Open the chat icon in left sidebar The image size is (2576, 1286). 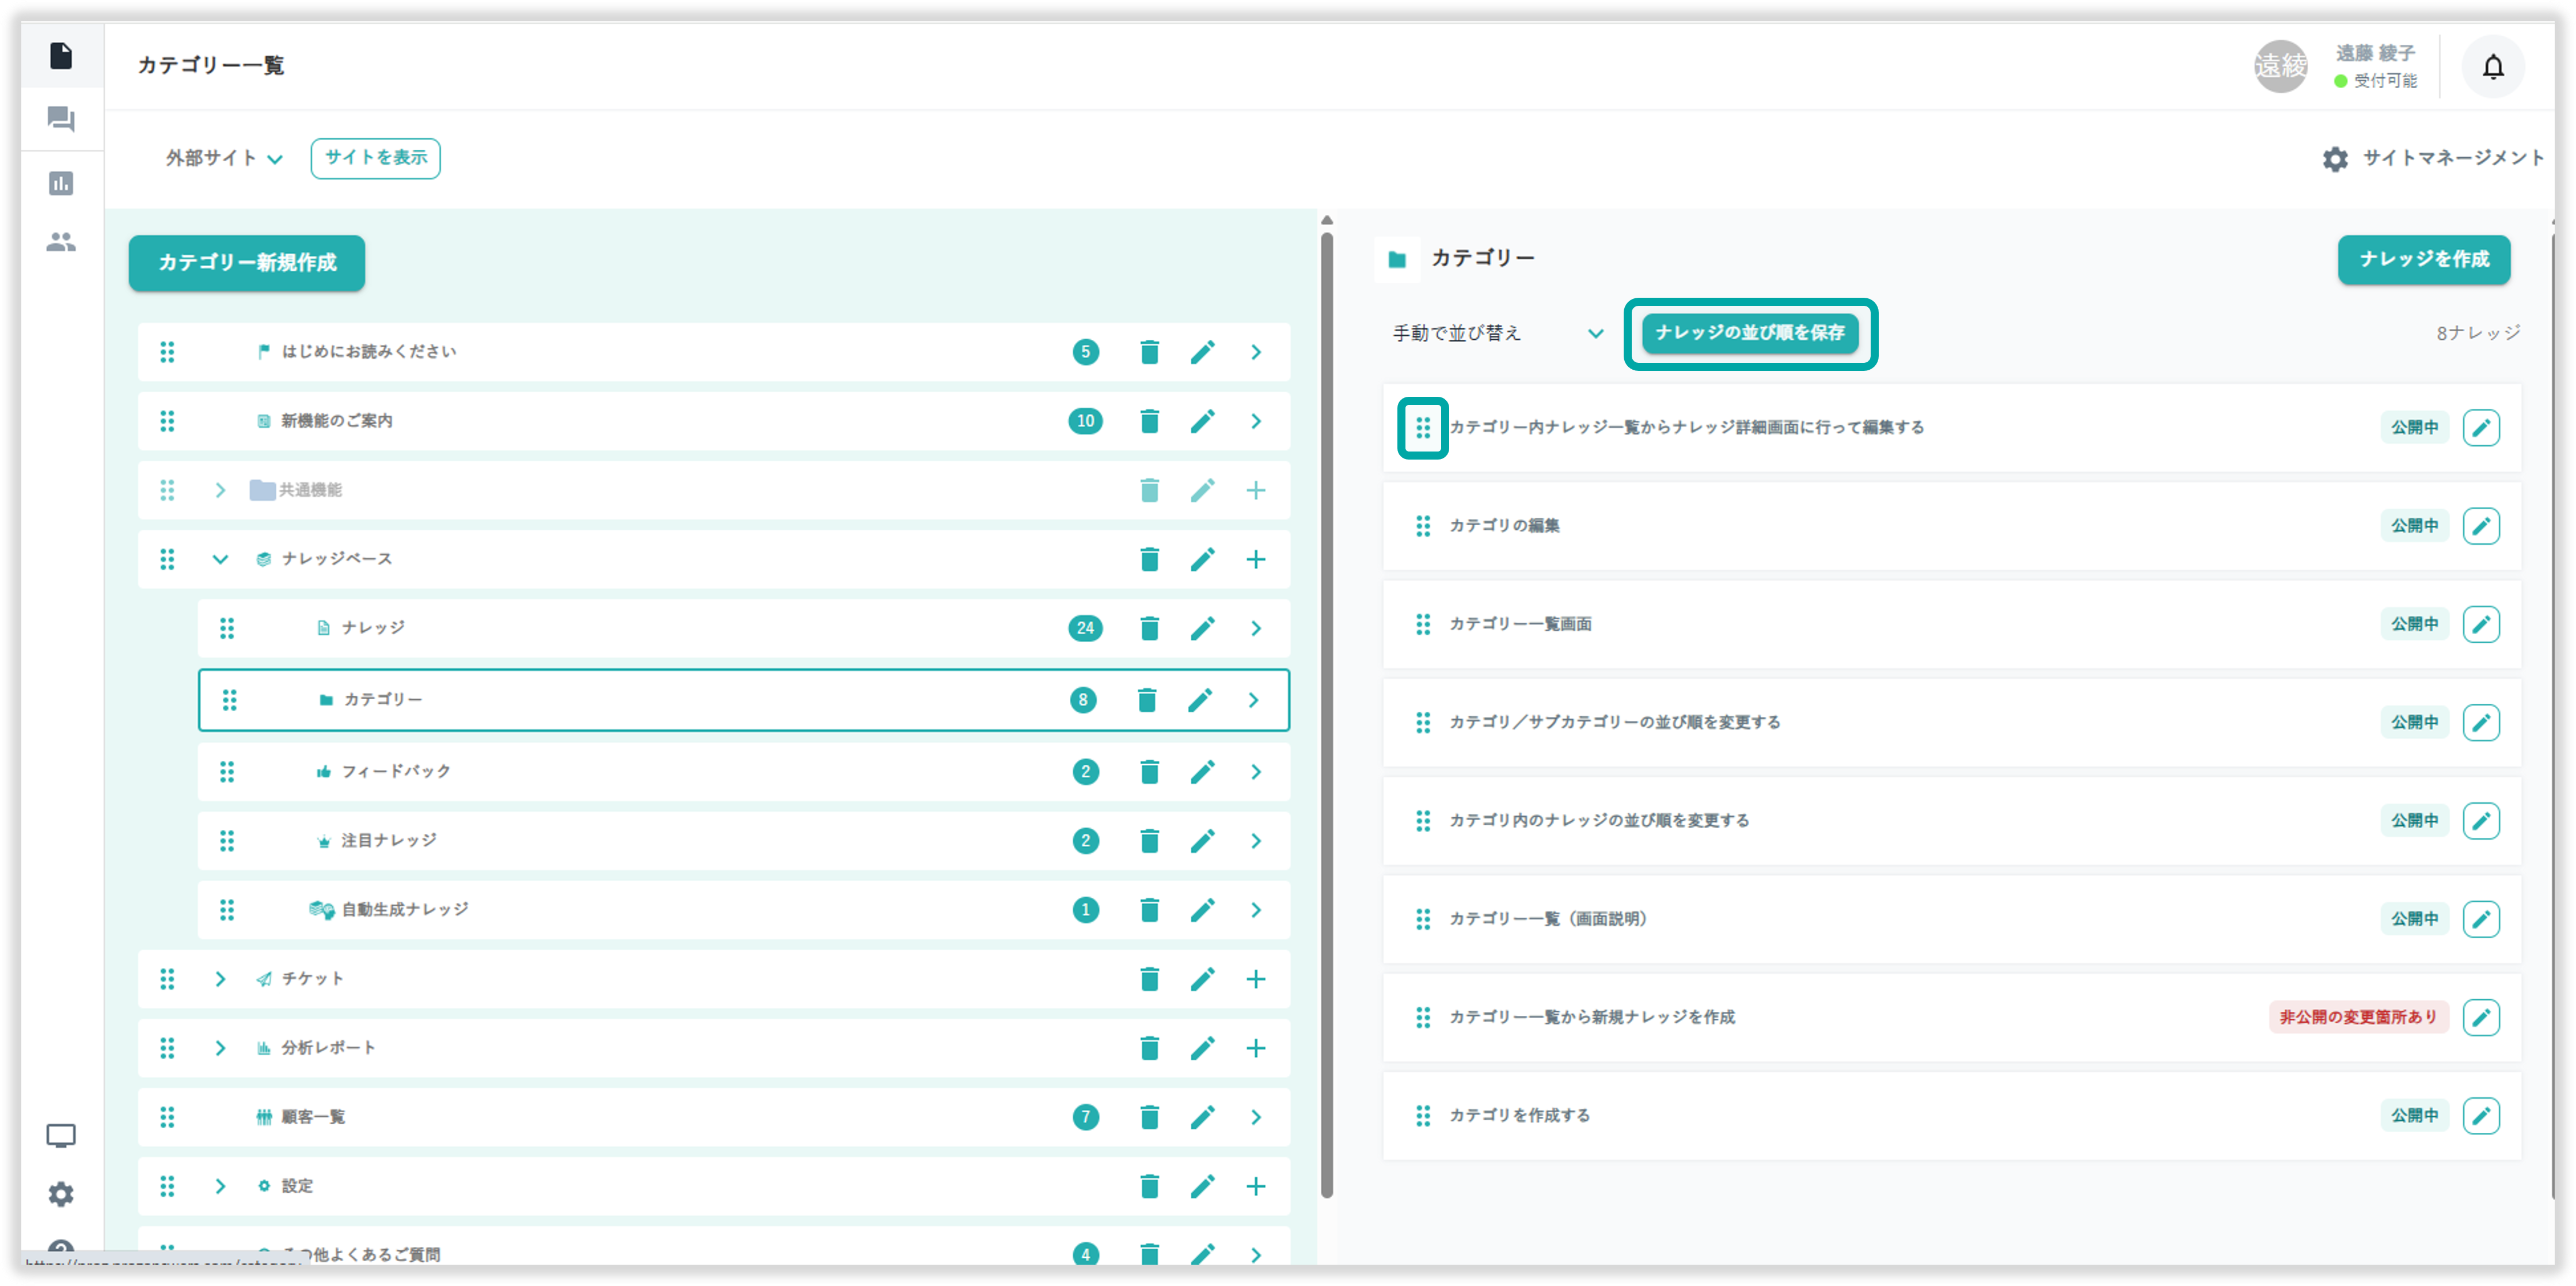[x=61, y=120]
